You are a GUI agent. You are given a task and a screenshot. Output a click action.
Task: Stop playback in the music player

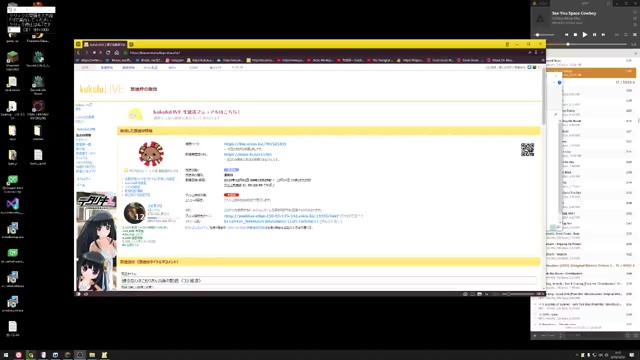(x=576, y=35)
